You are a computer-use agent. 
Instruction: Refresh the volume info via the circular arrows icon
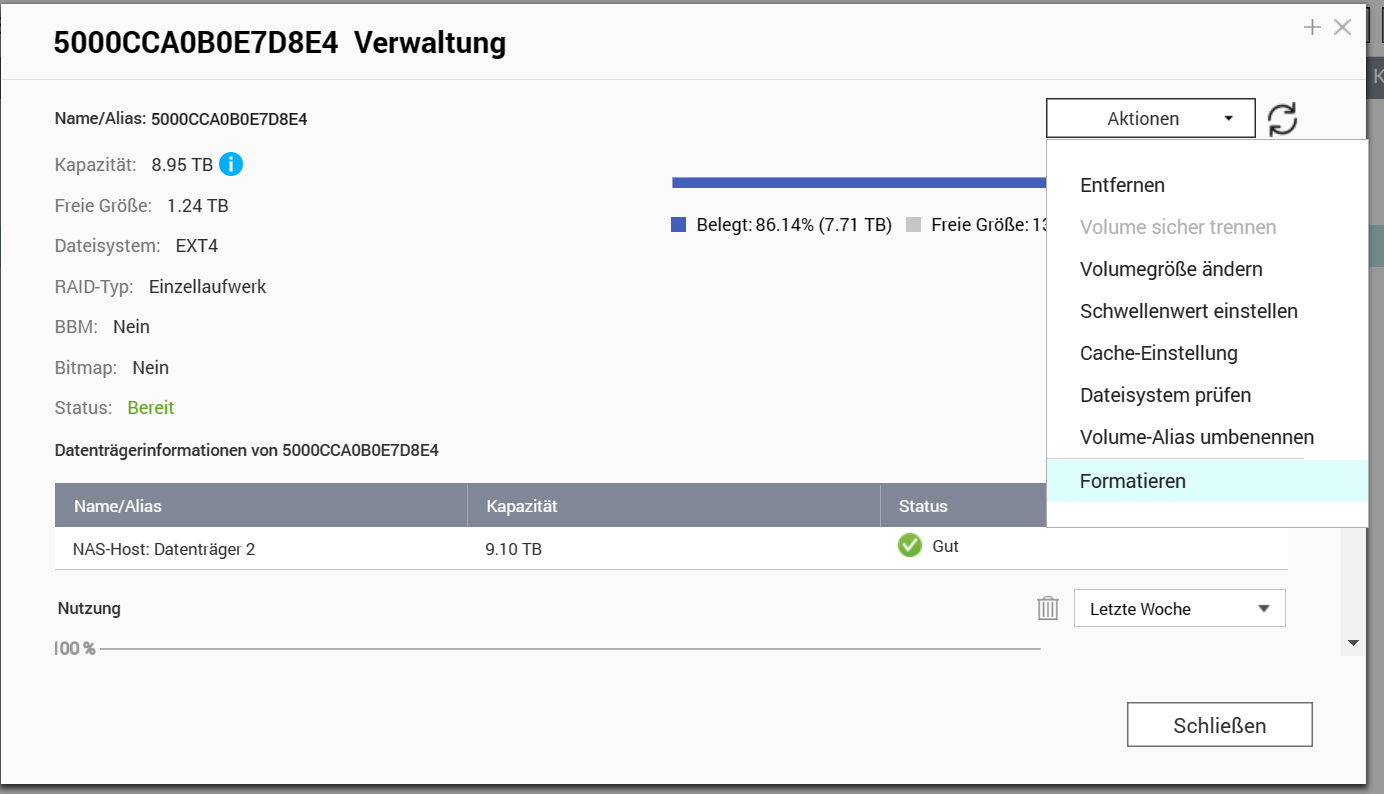pyautogui.click(x=1282, y=119)
